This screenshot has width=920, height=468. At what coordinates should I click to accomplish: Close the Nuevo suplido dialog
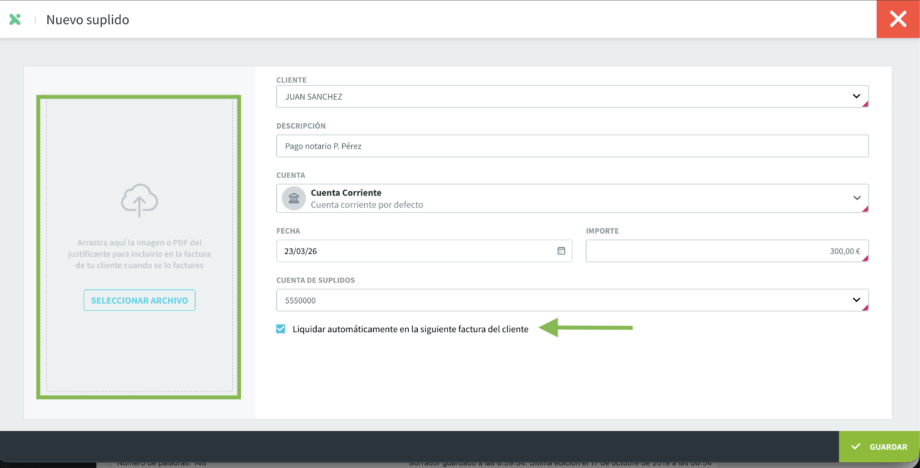pyautogui.click(x=898, y=19)
